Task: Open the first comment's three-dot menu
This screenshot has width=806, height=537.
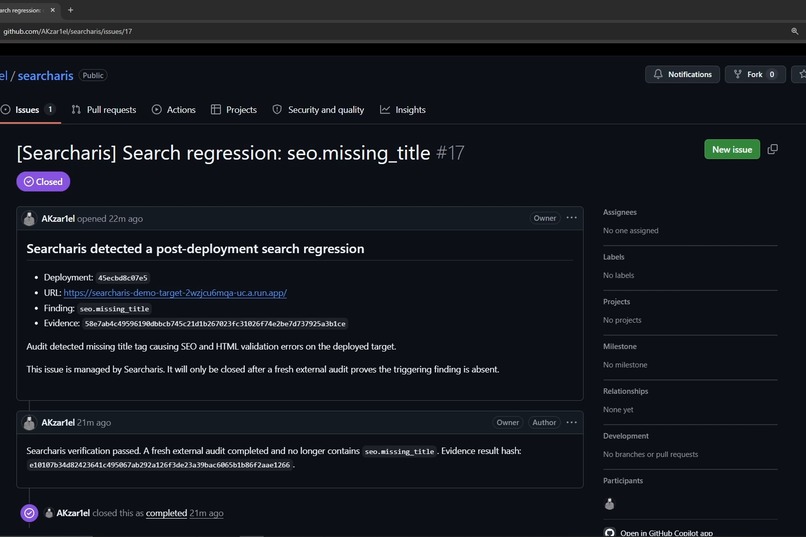Action: click(572, 218)
